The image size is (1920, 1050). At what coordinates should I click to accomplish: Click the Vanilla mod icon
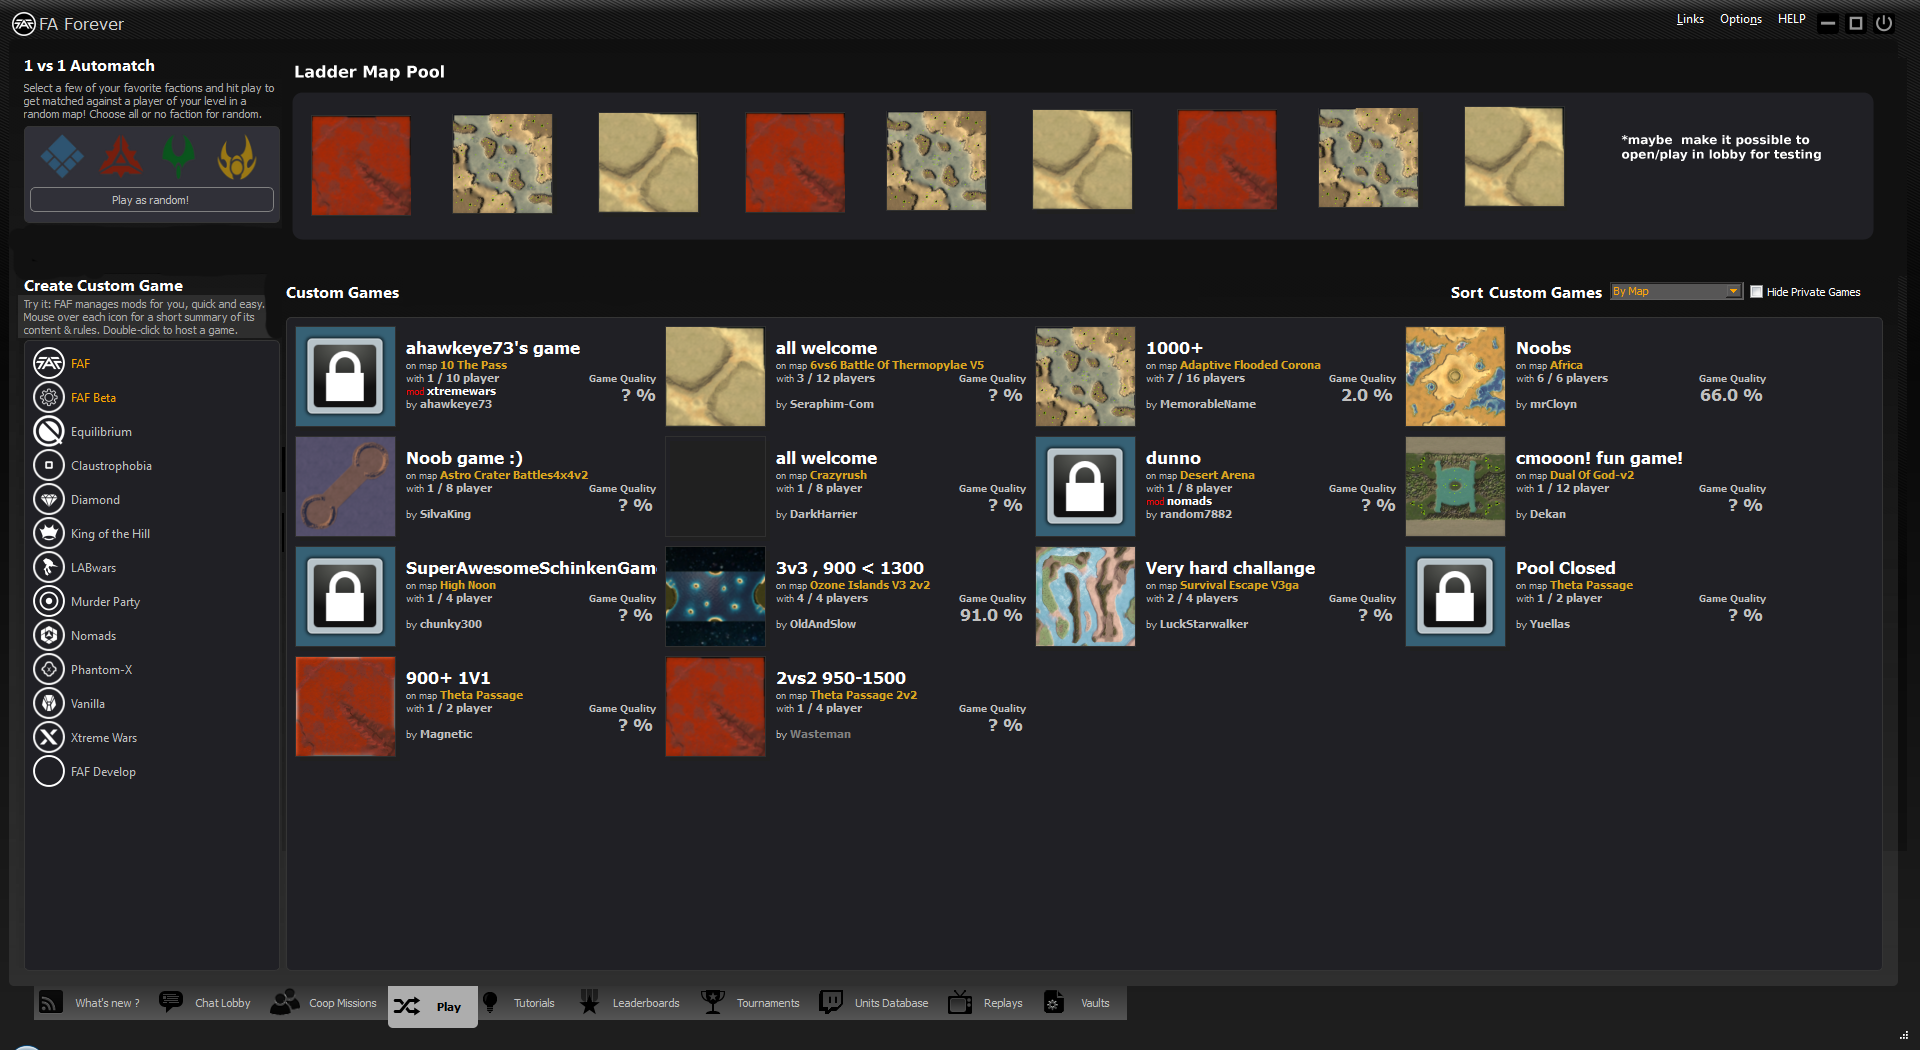click(49, 703)
